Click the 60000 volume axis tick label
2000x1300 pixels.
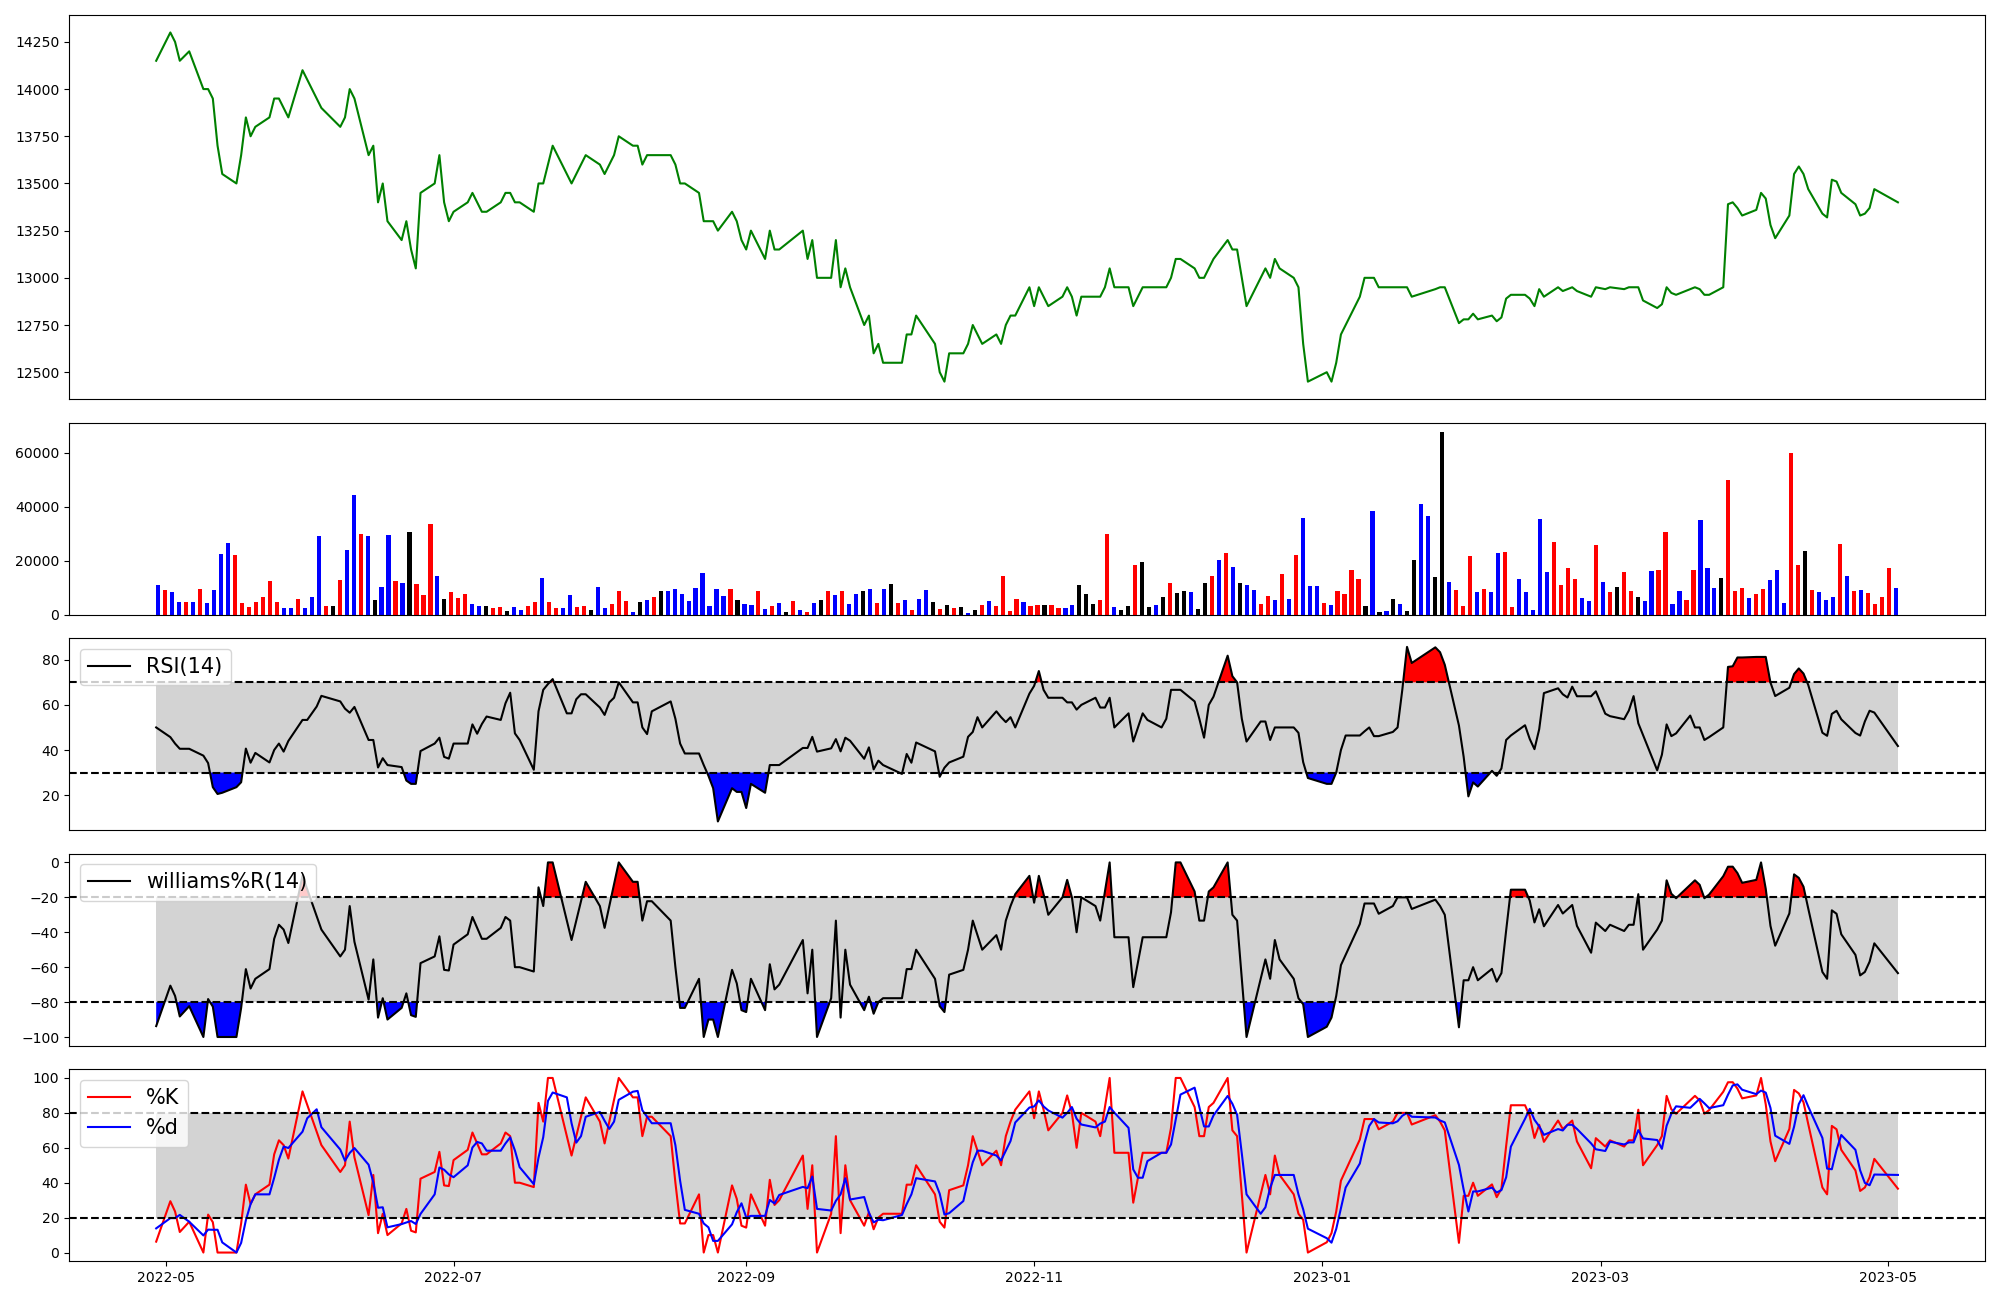tap(38, 453)
